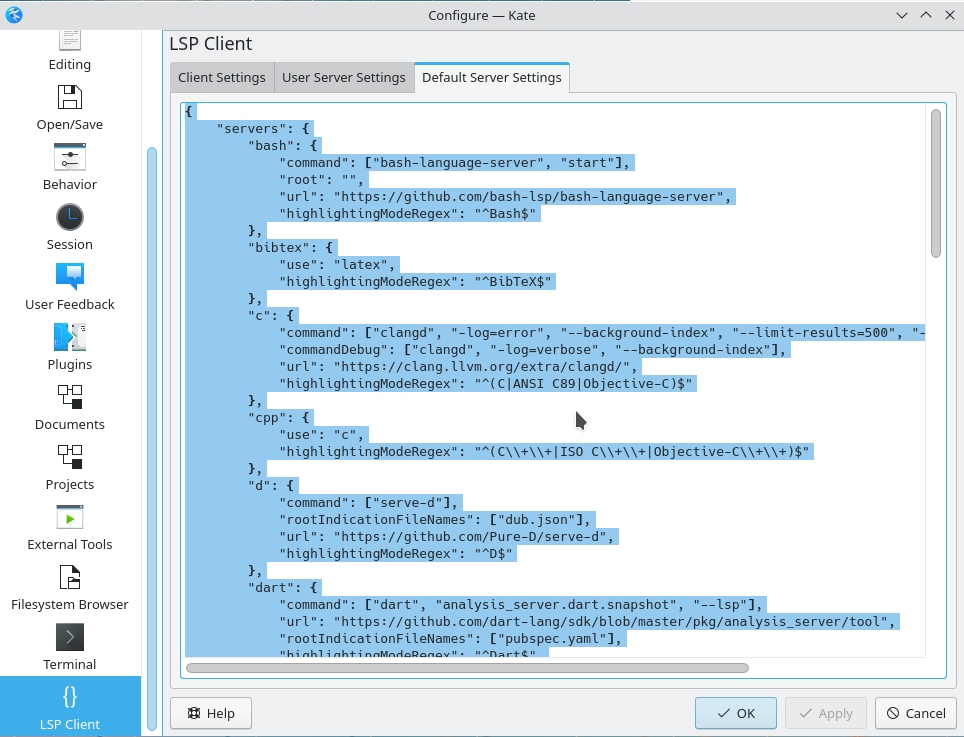Click the "cpp" server entry key
This screenshot has width=964, height=737.
coord(267,418)
